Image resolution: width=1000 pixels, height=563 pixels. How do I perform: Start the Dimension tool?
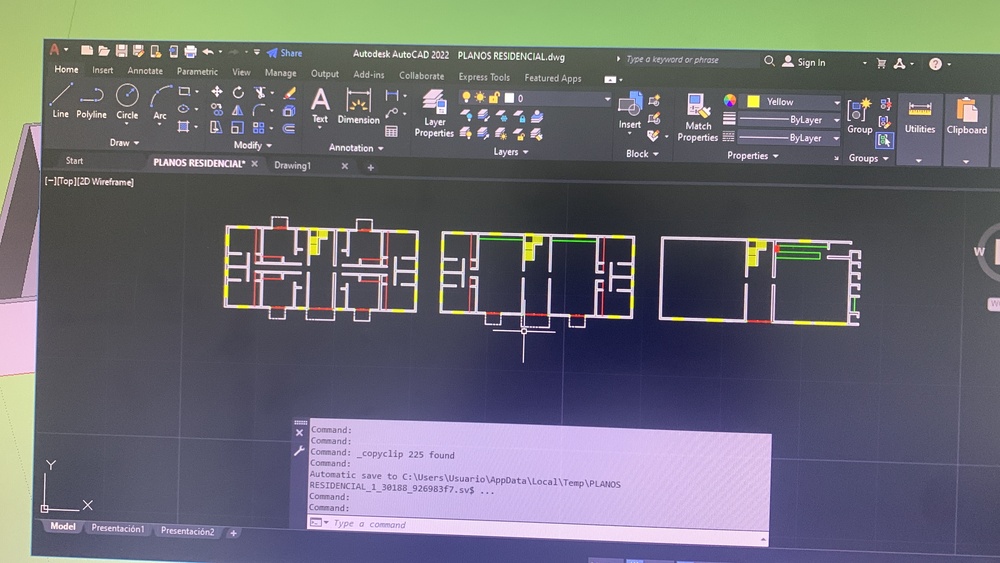point(358,106)
